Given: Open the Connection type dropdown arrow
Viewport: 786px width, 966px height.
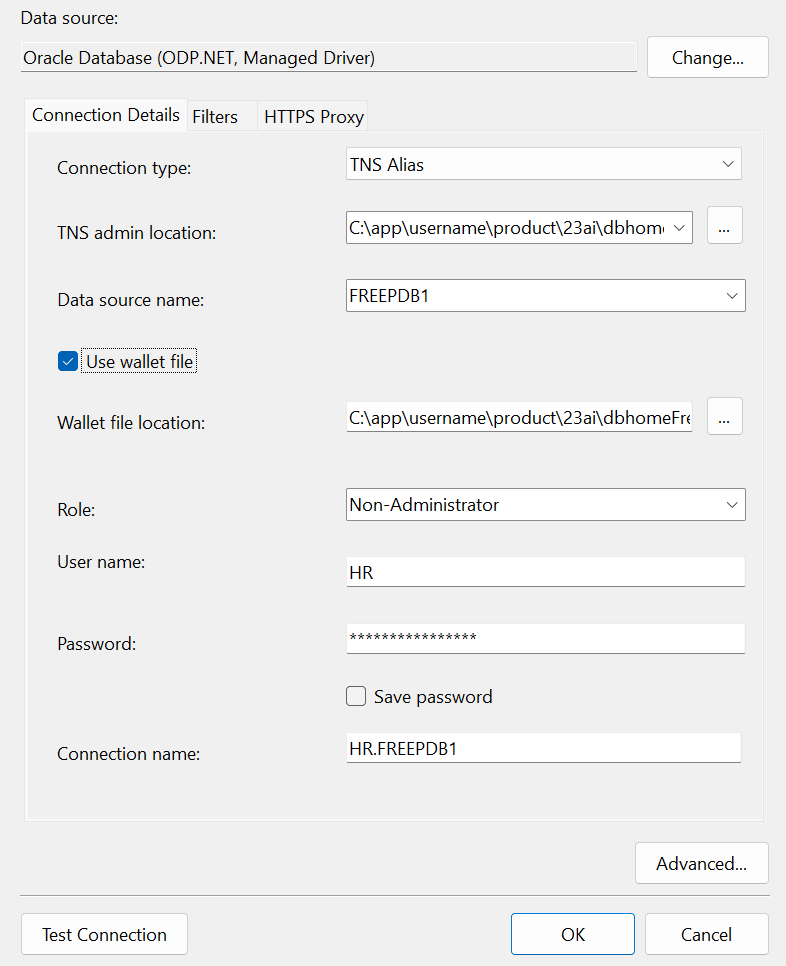Looking at the screenshot, I should [x=729, y=163].
